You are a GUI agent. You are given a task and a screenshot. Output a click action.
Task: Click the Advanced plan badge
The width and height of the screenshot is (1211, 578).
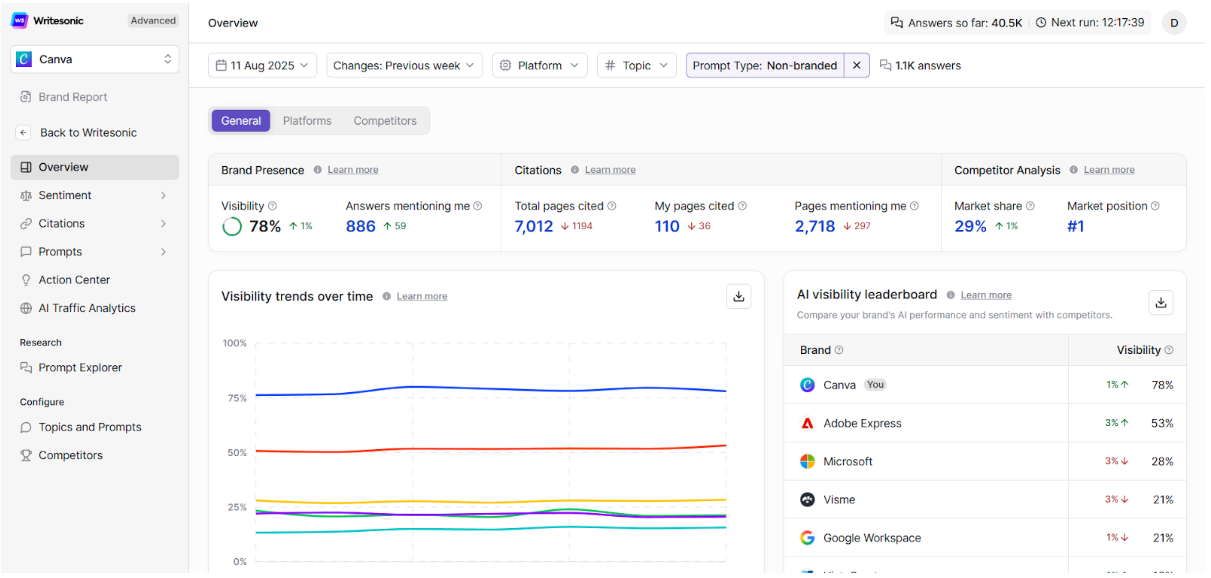(x=153, y=20)
